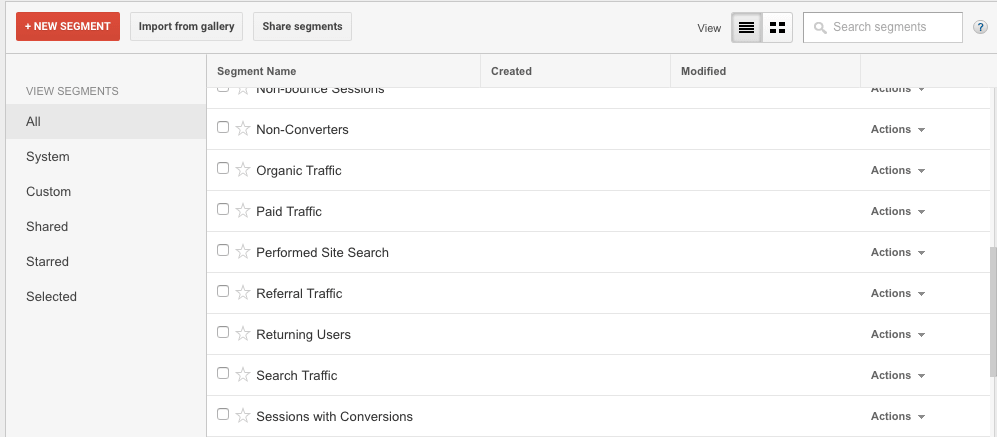Tick the Returning Users checkbox
The height and width of the screenshot is (437, 997).
pyautogui.click(x=223, y=332)
